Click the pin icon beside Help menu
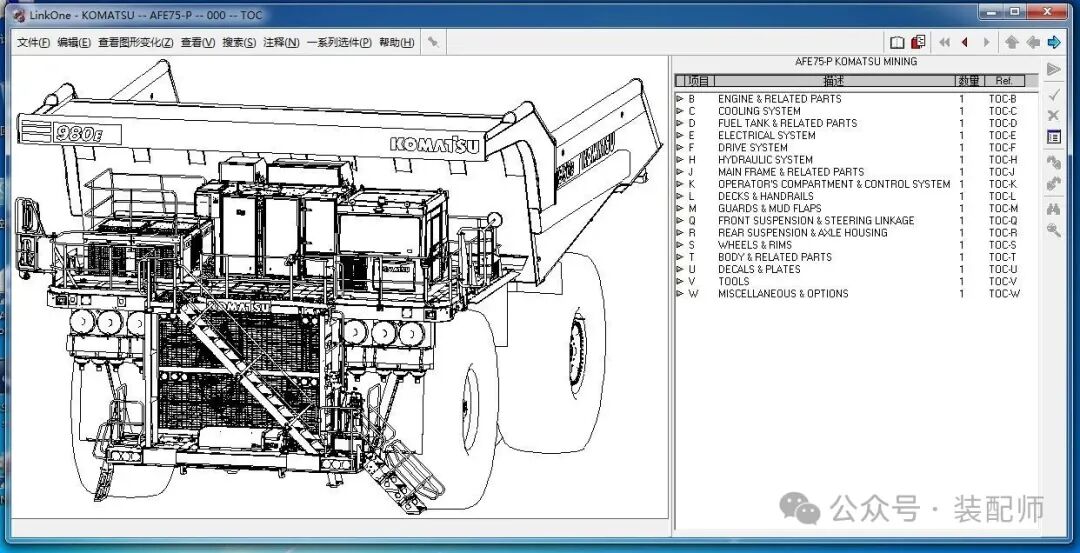The width and height of the screenshot is (1080, 553). point(433,42)
